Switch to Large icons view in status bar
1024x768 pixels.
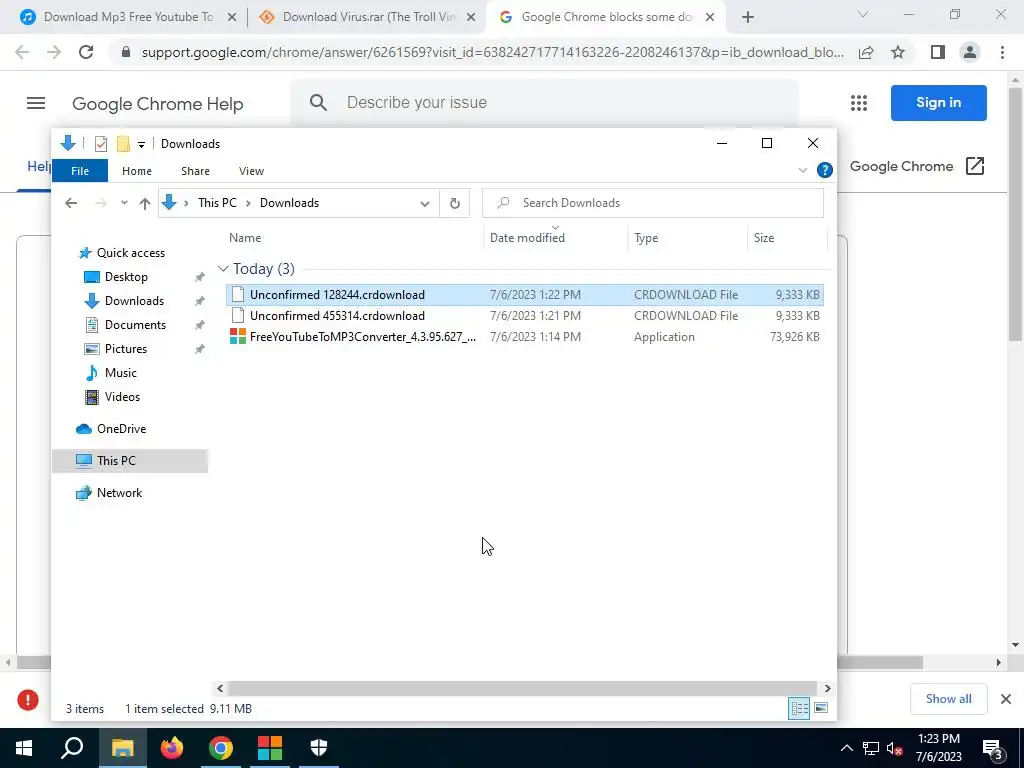coord(821,709)
